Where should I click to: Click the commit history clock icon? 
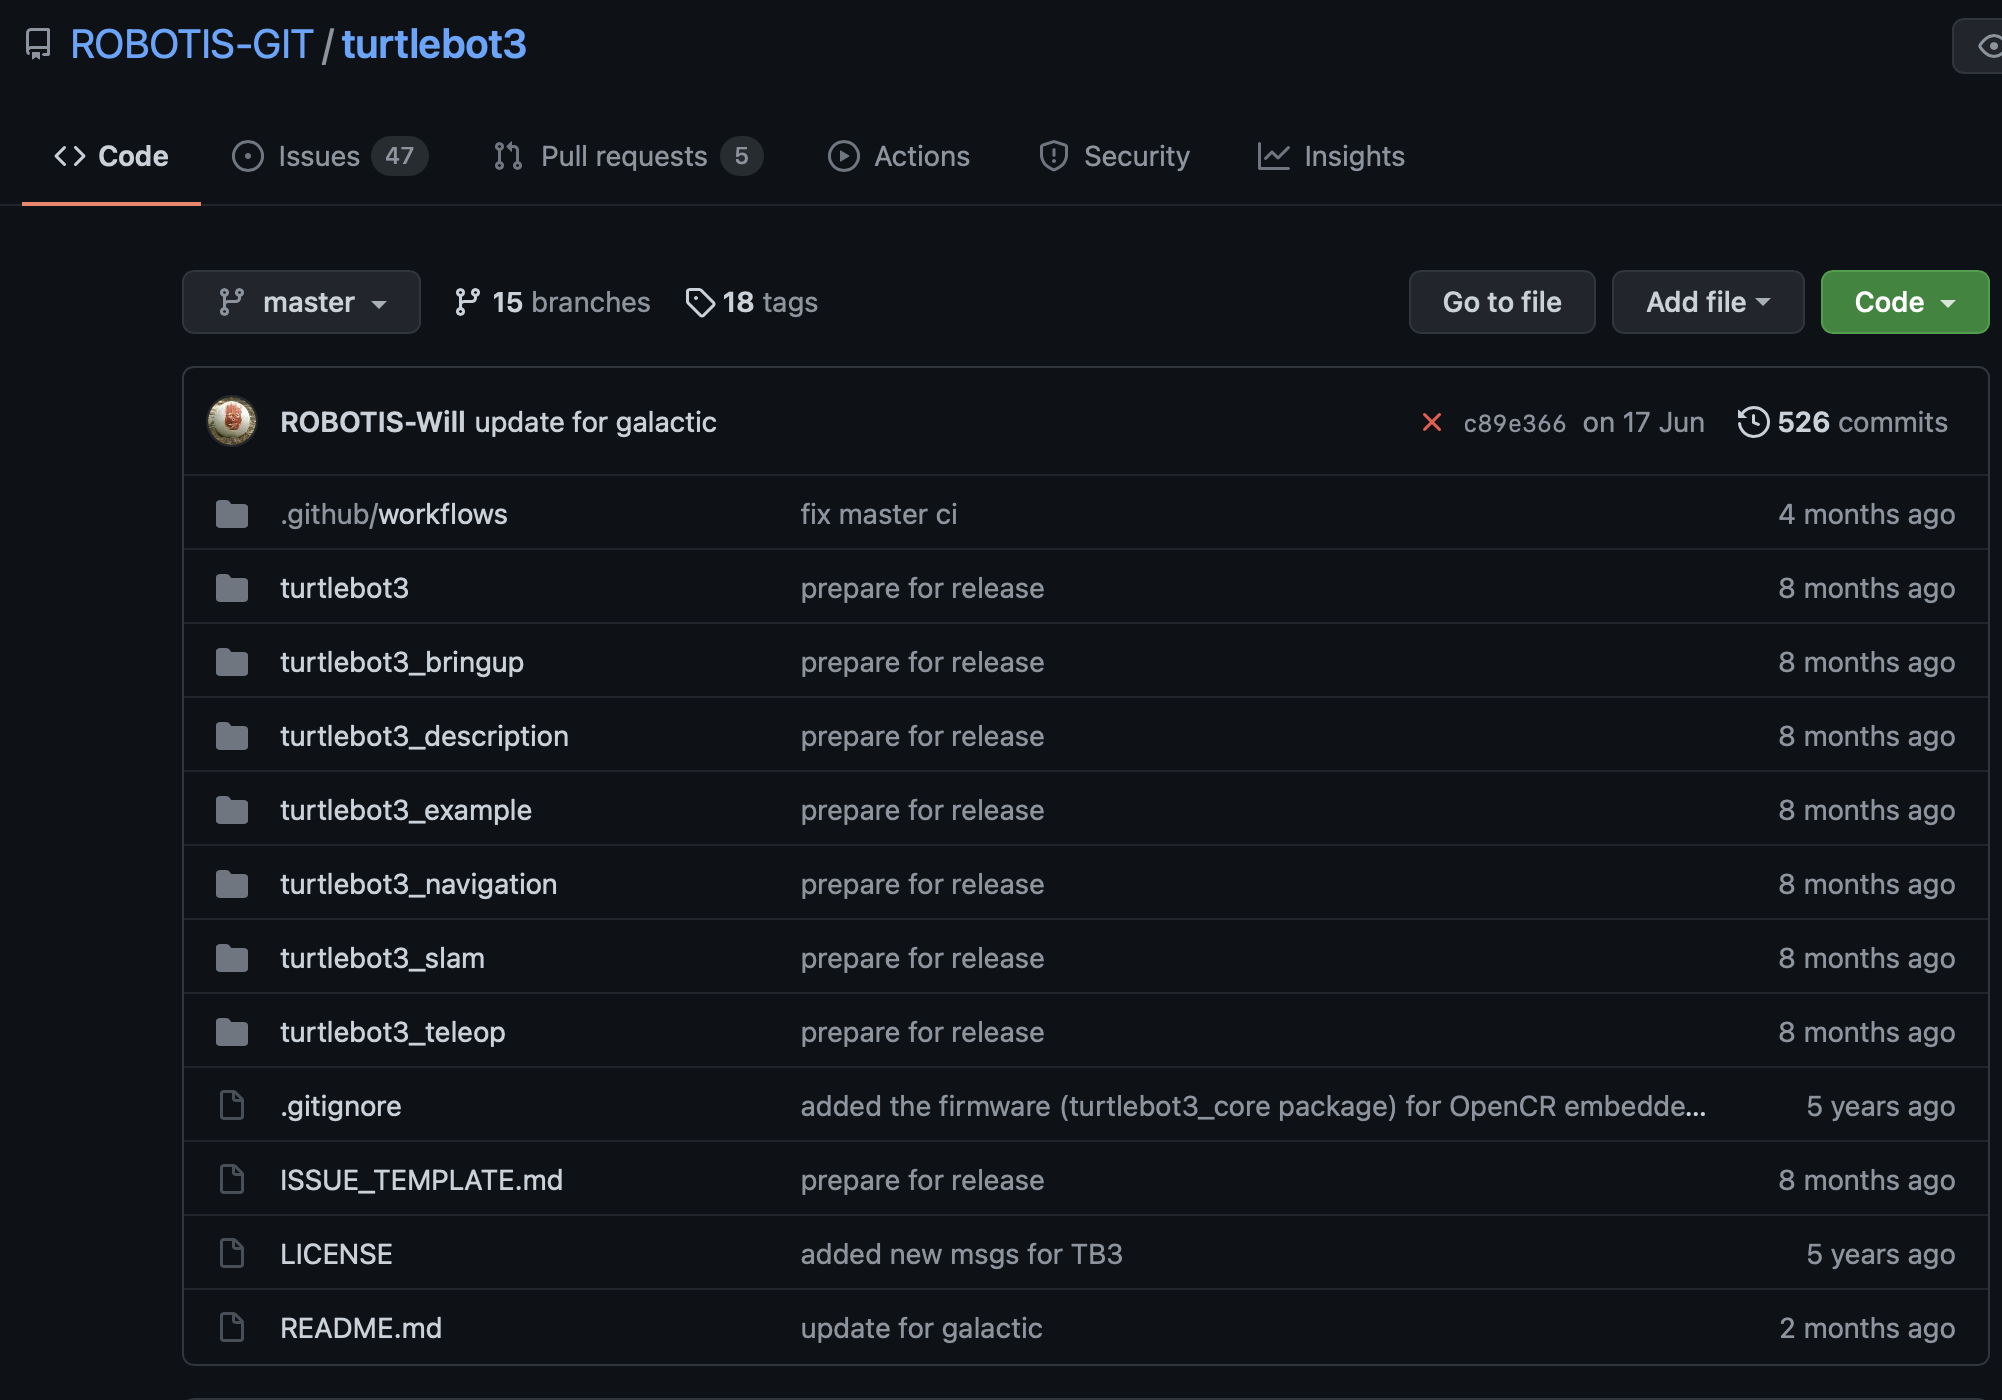1752,422
